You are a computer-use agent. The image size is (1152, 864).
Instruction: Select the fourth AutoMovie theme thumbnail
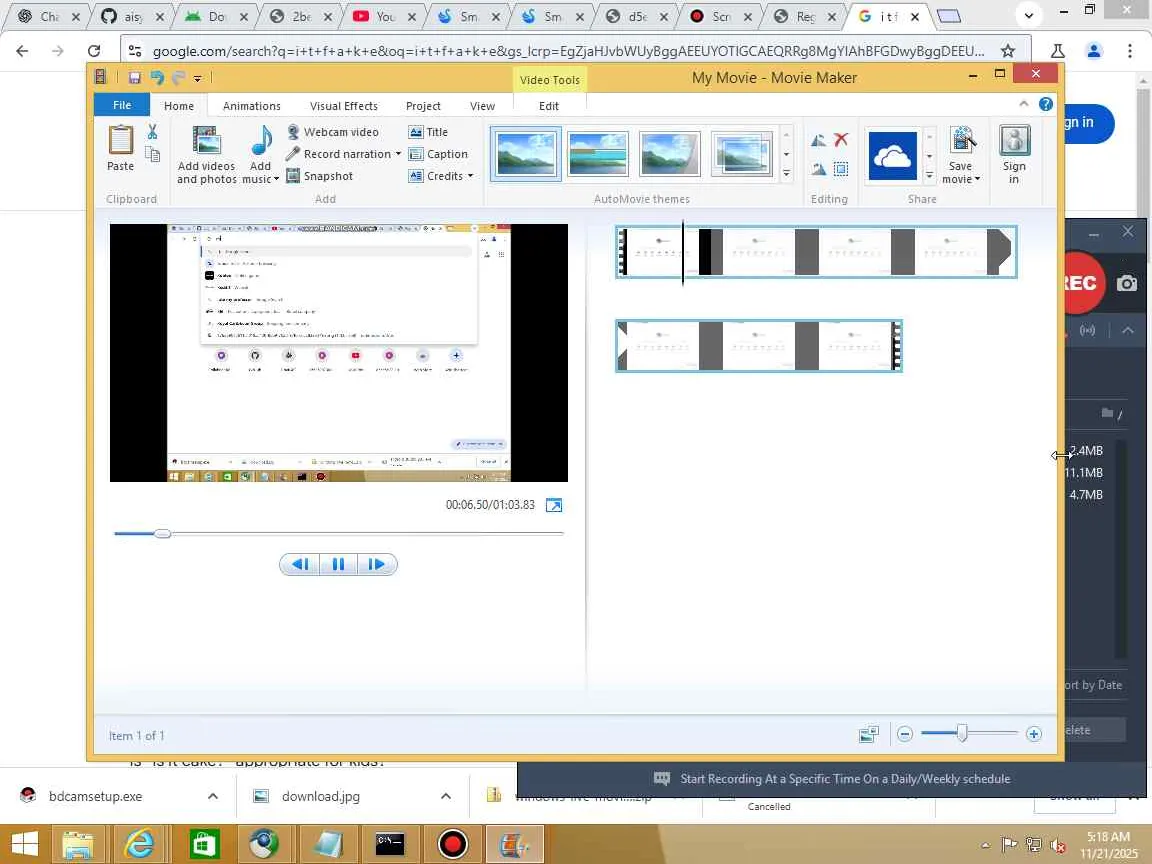click(x=742, y=154)
